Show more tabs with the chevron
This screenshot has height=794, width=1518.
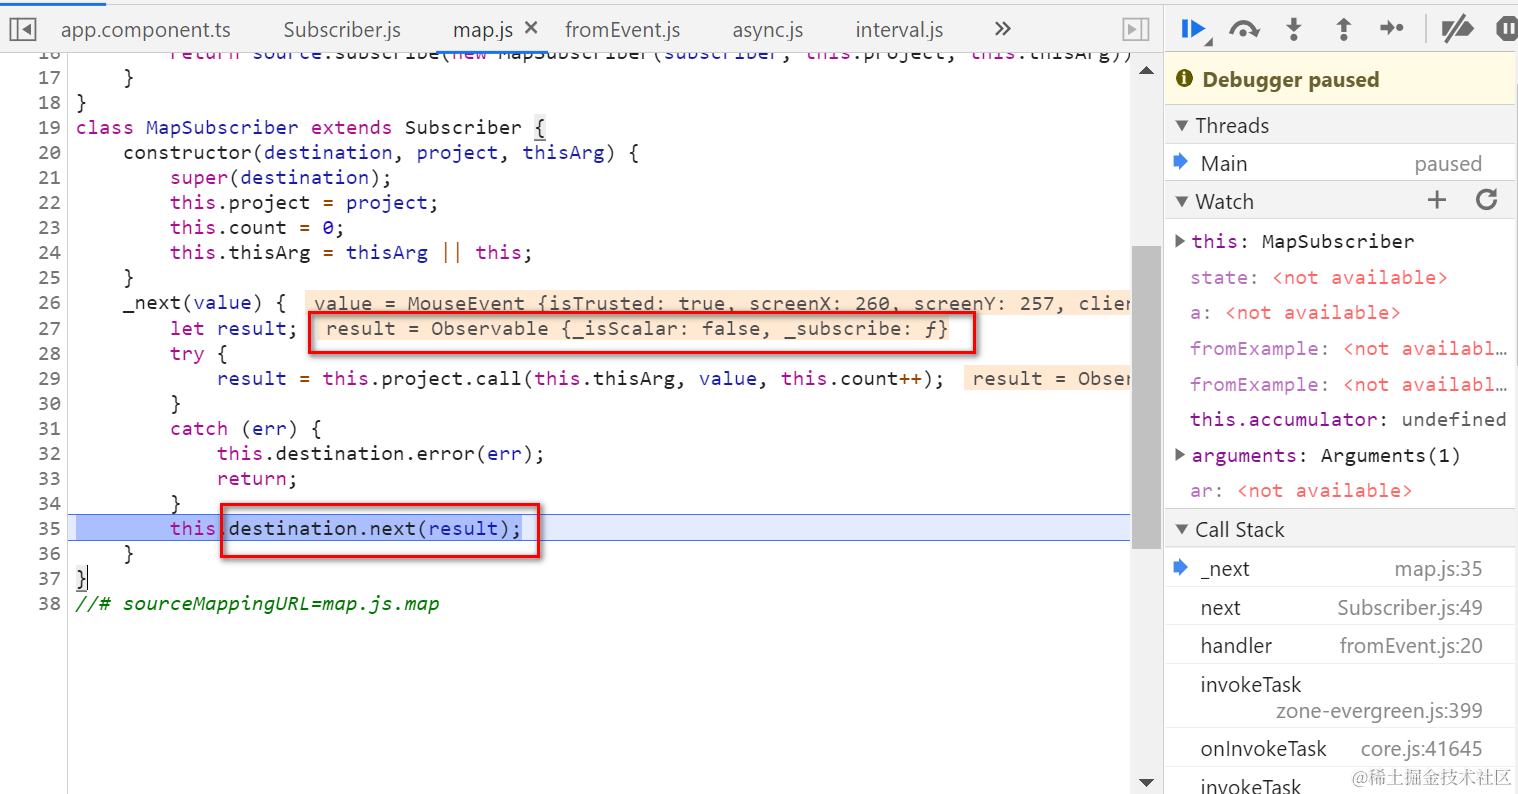[x=1003, y=29]
